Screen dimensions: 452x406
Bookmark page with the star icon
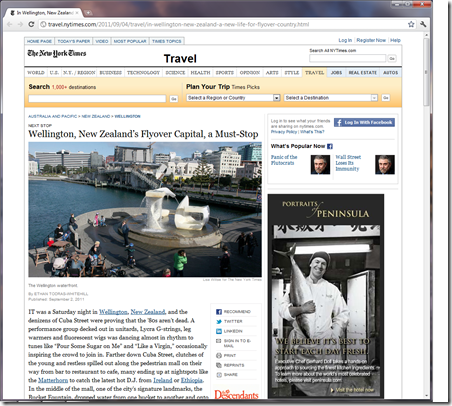point(411,24)
